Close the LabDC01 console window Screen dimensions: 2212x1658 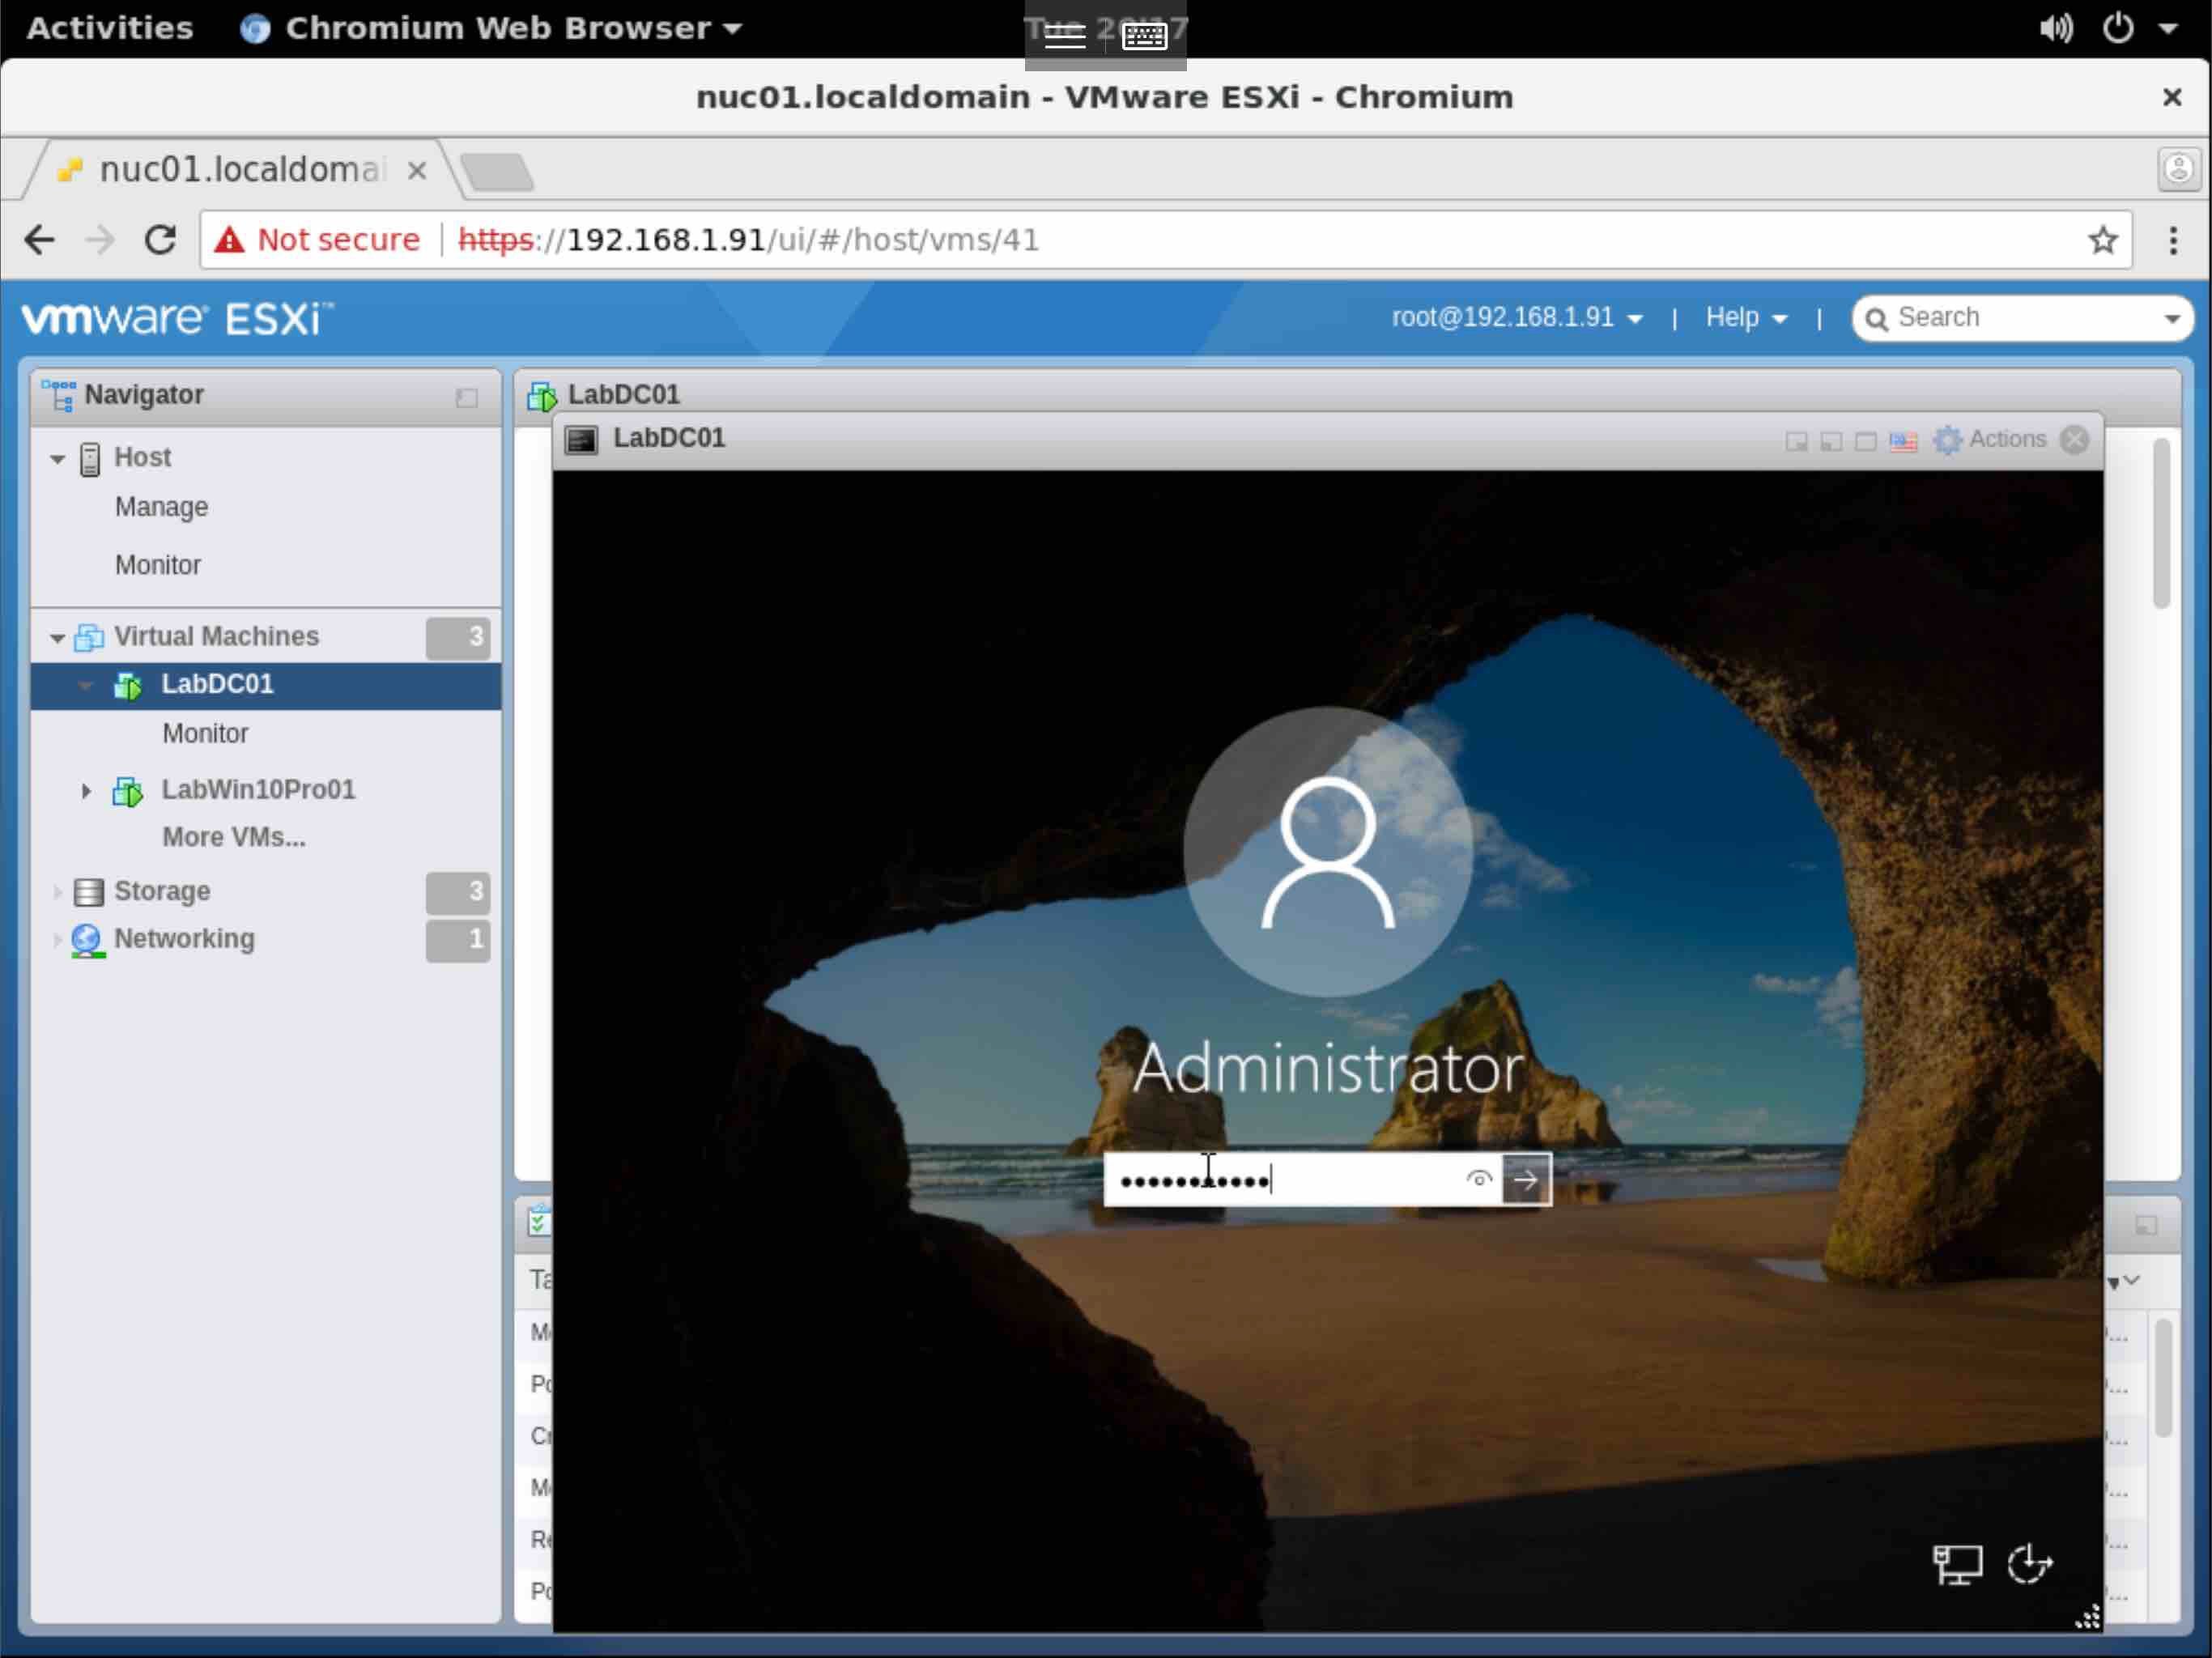click(x=2075, y=440)
